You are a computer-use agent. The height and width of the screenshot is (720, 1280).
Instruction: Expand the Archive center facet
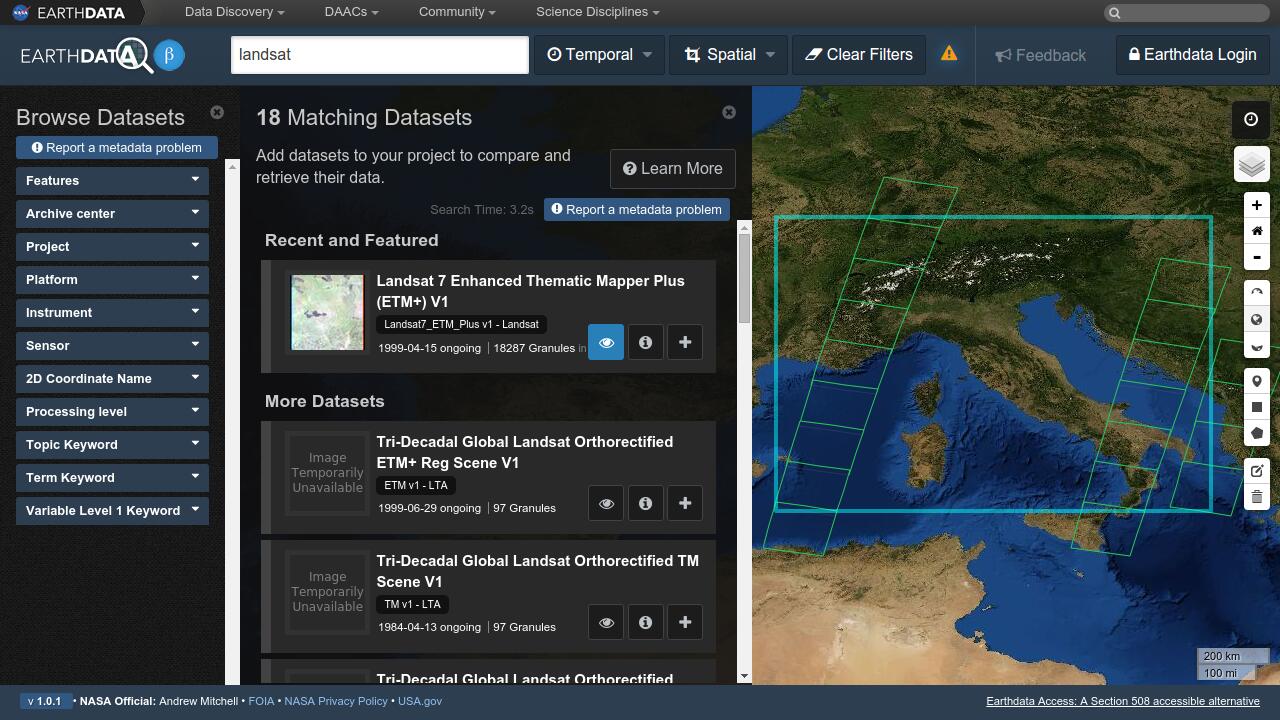[112, 213]
